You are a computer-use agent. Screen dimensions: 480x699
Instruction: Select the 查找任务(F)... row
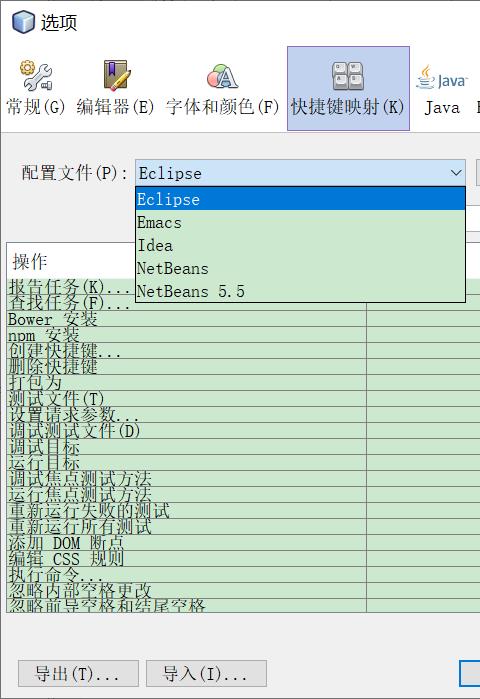click(x=71, y=303)
